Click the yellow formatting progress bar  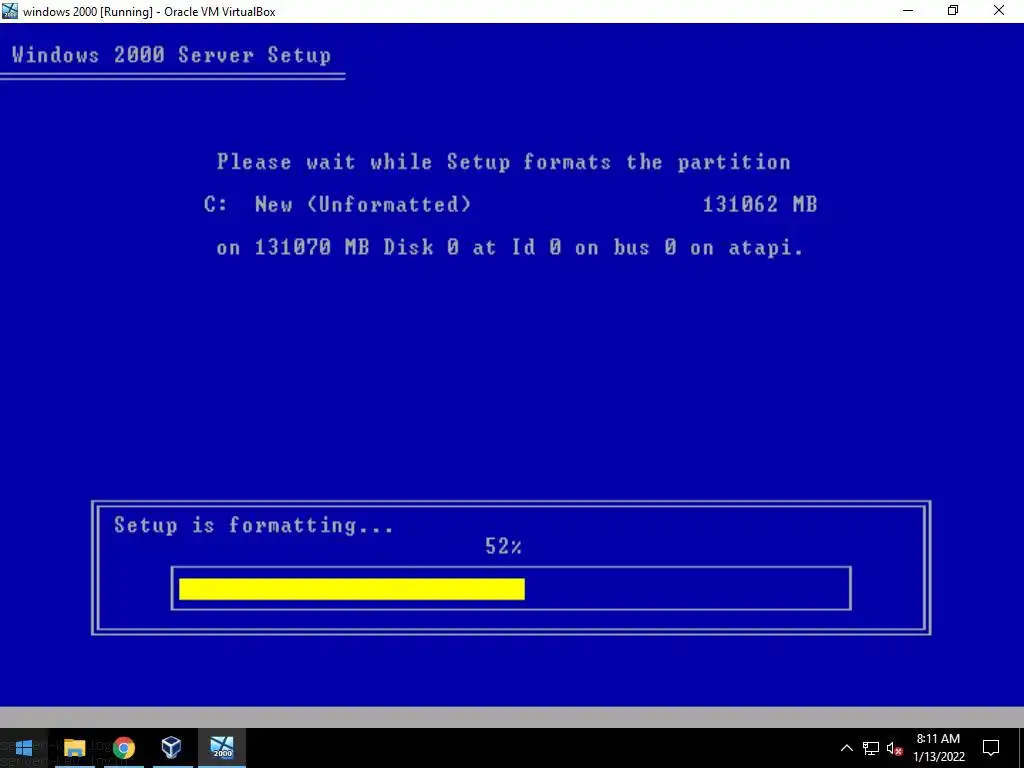352,589
